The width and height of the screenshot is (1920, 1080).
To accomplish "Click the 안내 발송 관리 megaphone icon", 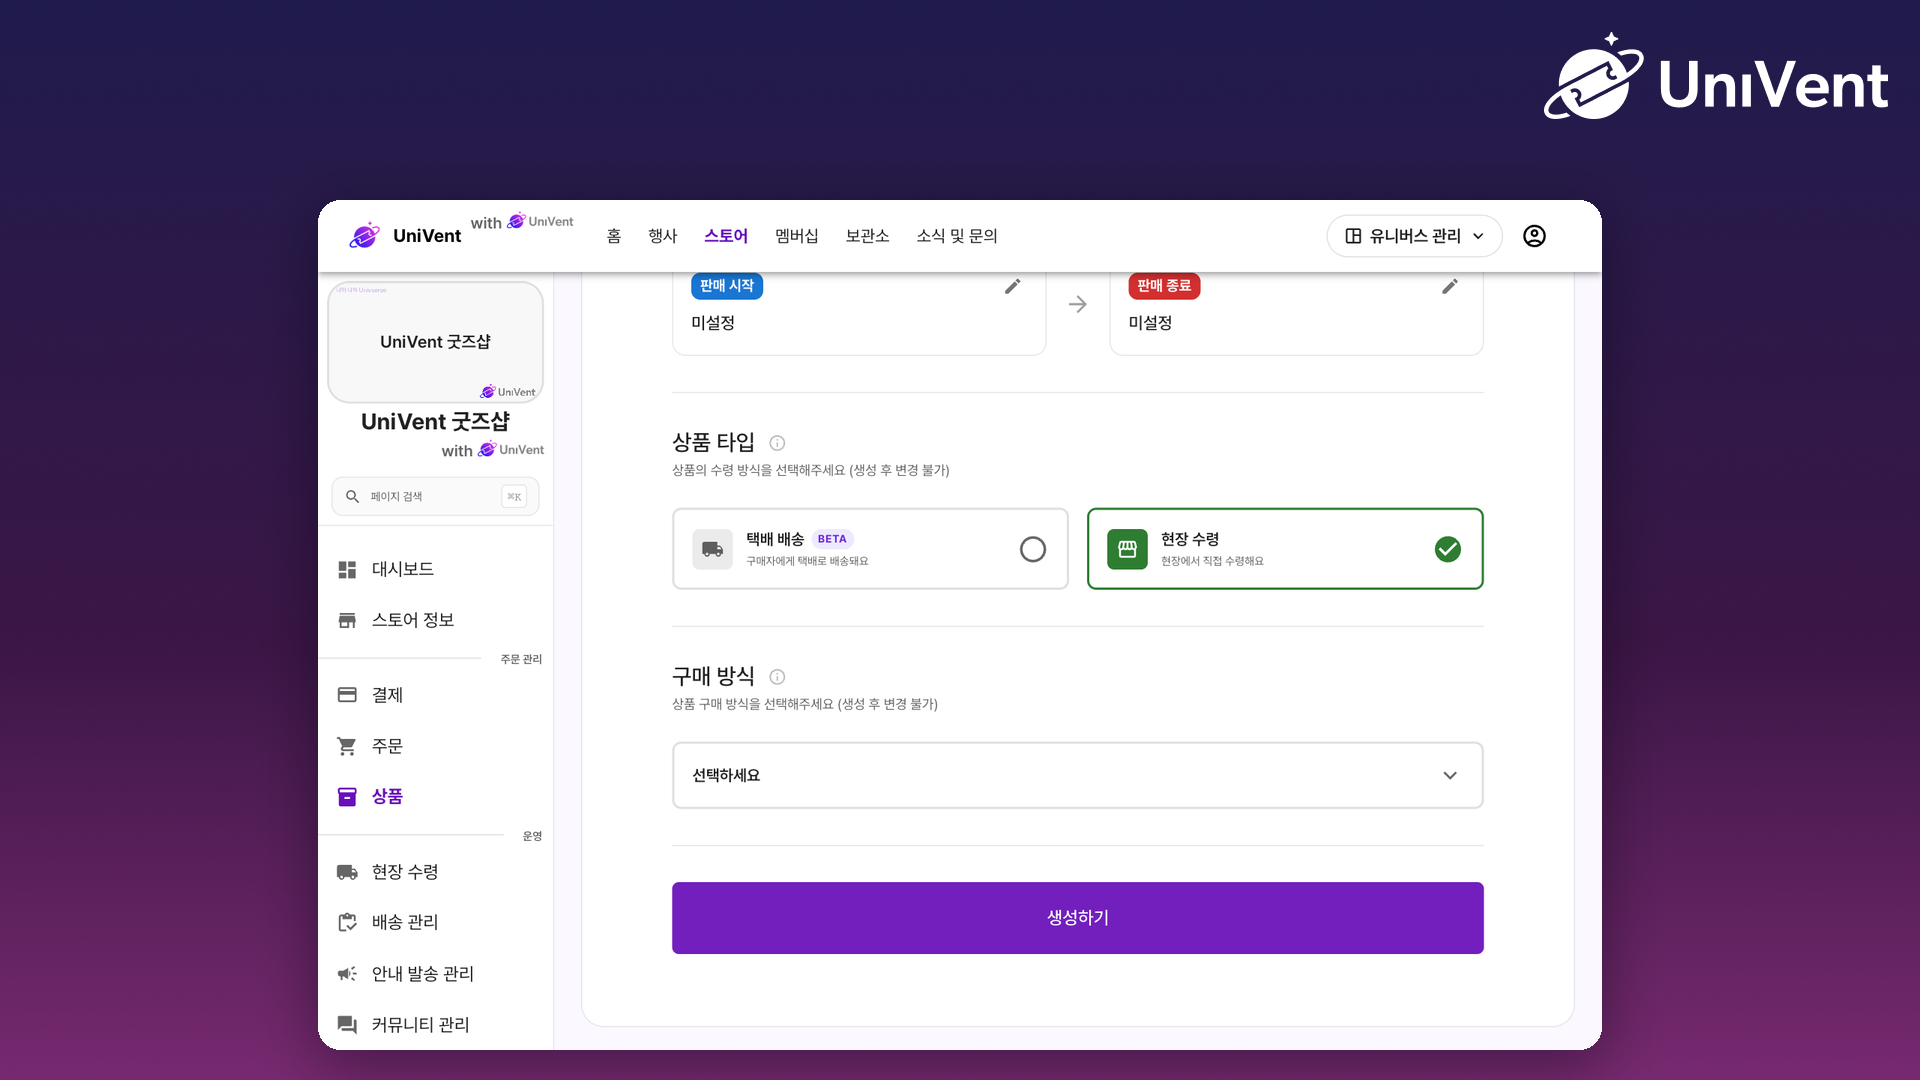I will pyautogui.click(x=347, y=974).
